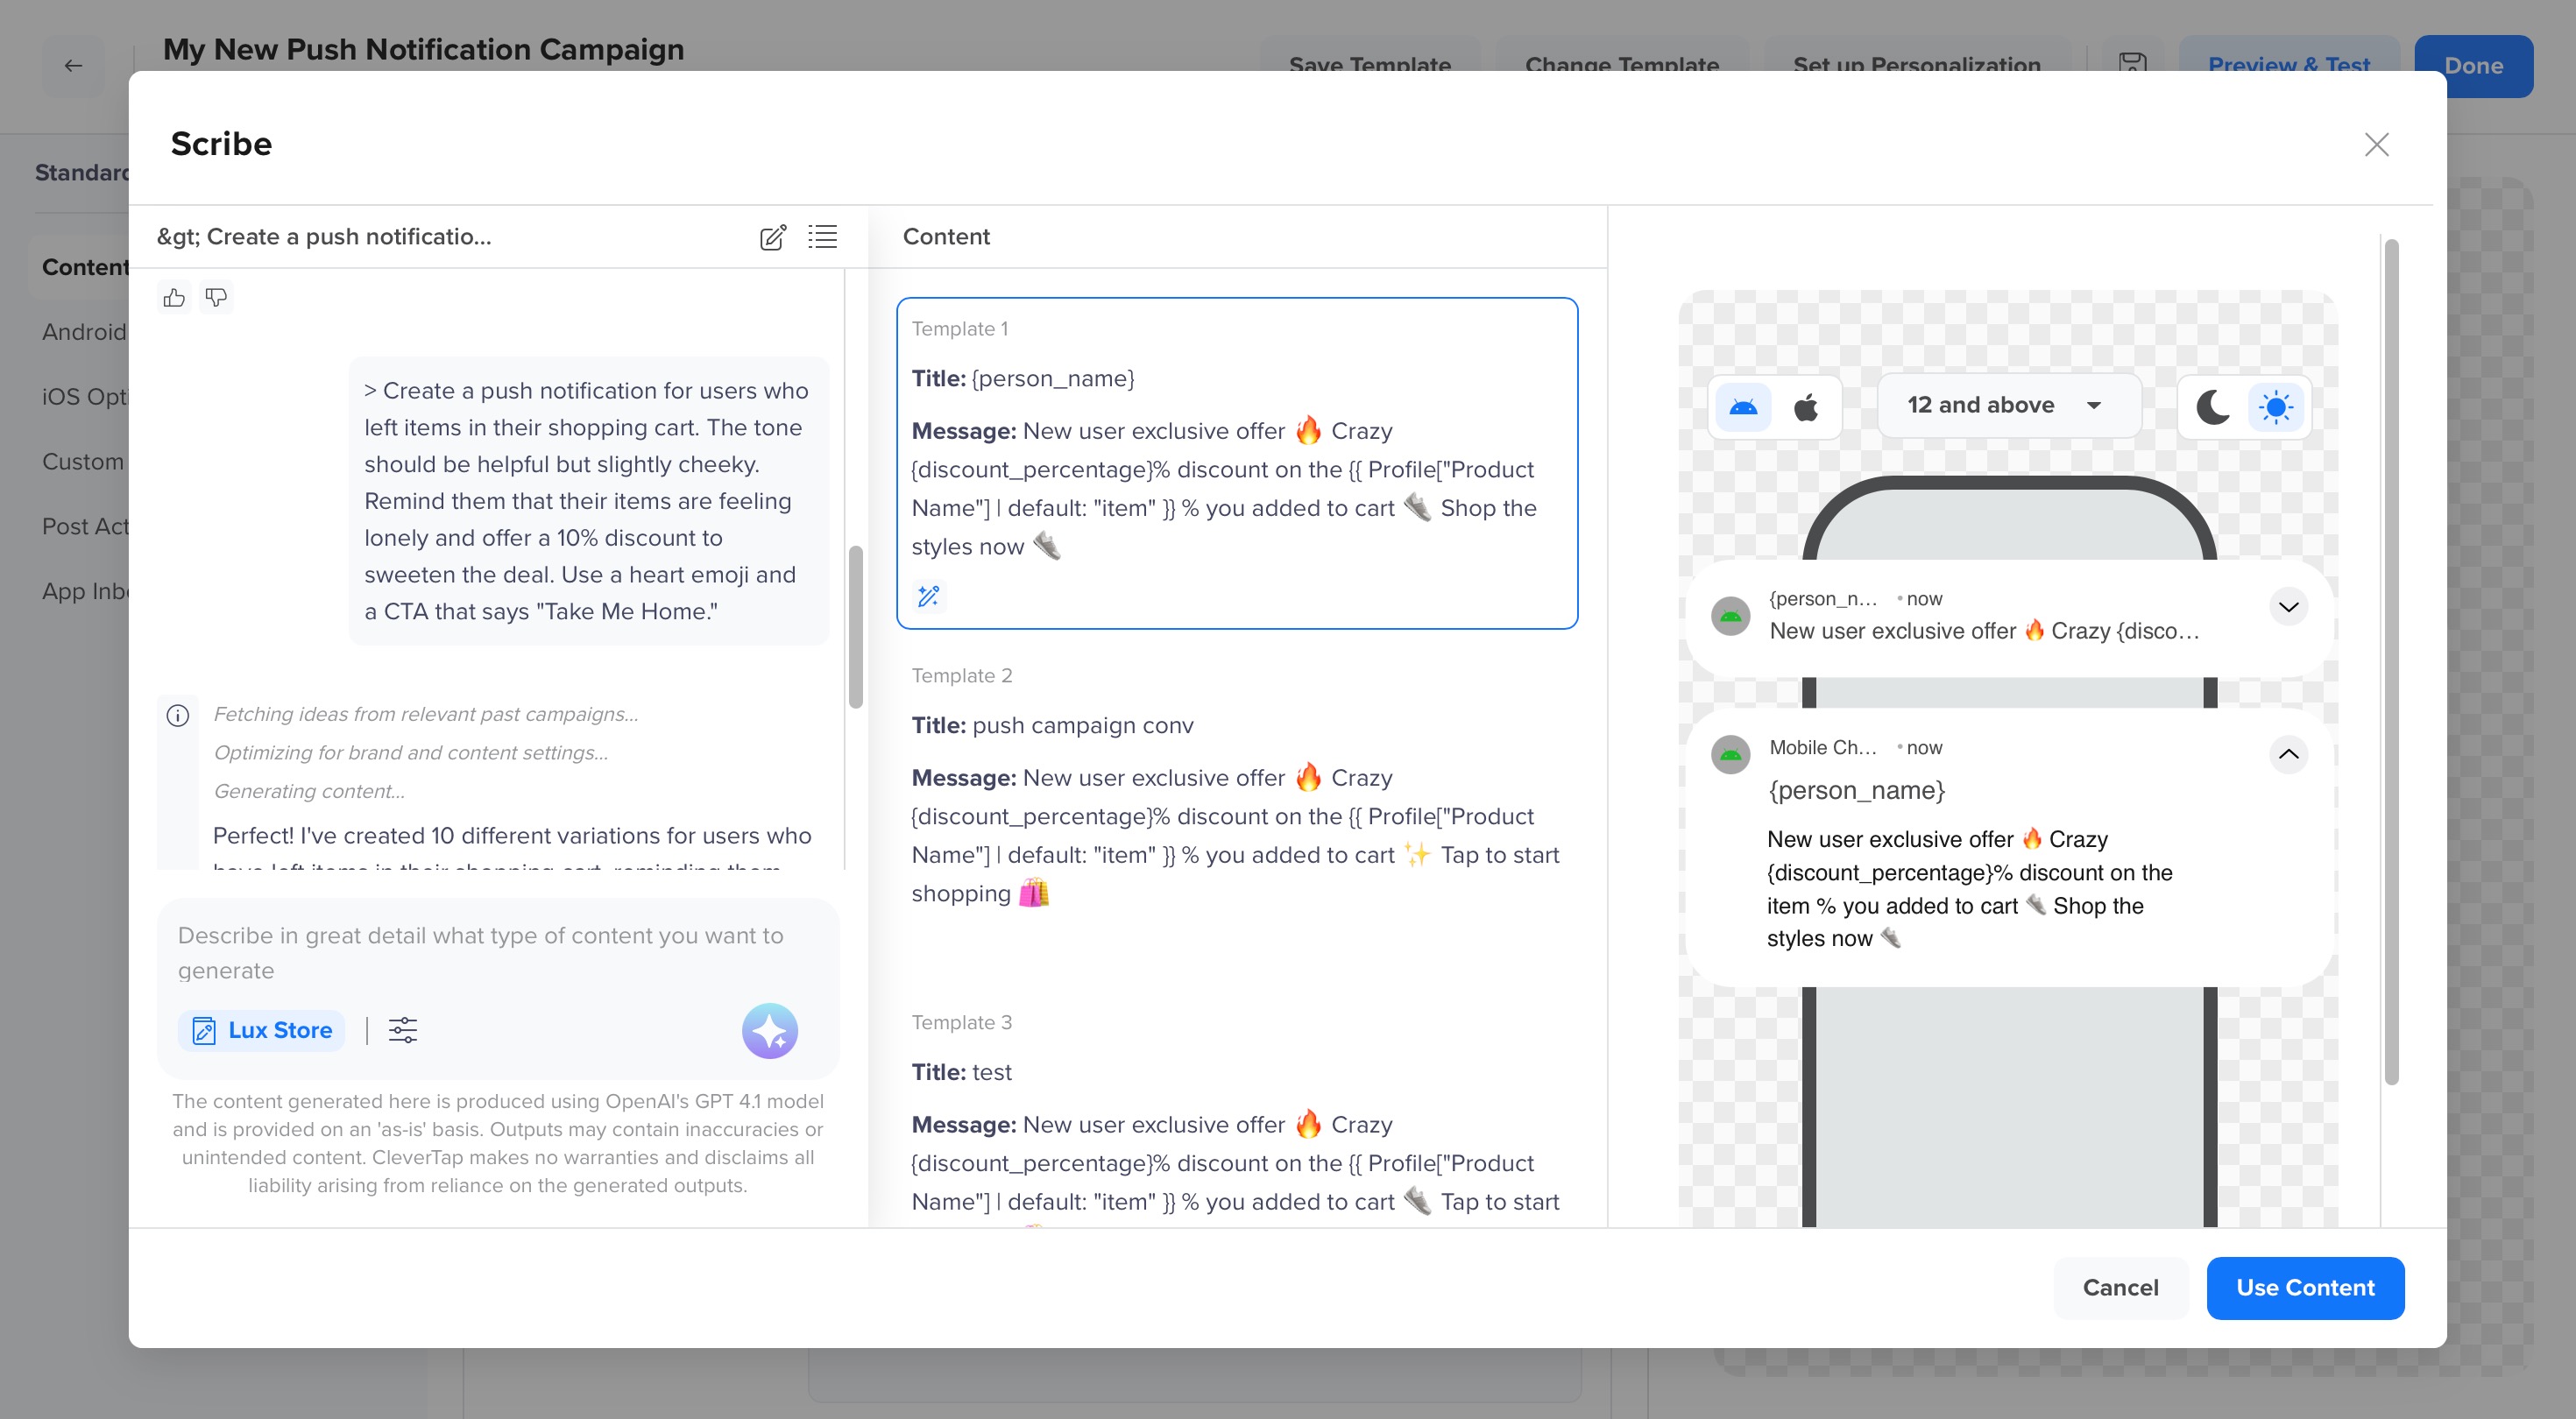The image size is (2576, 1419).
Task: Give a thumbs down to the response
Action: (216, 297)
